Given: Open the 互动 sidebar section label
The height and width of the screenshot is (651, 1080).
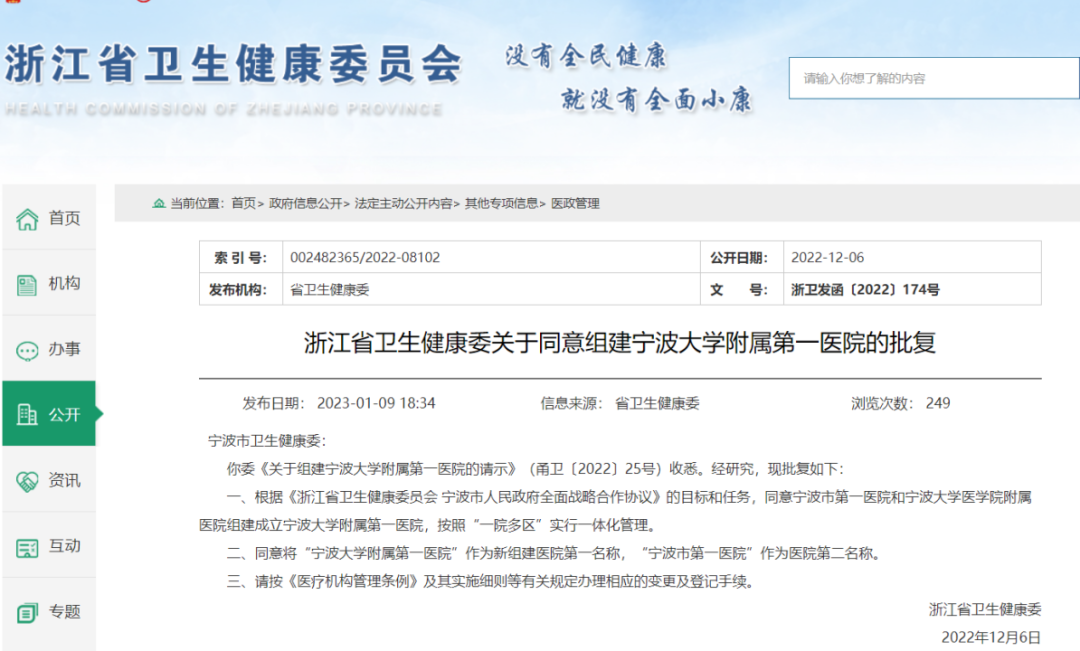Looking at the screenshot, I should pos(64,546).
